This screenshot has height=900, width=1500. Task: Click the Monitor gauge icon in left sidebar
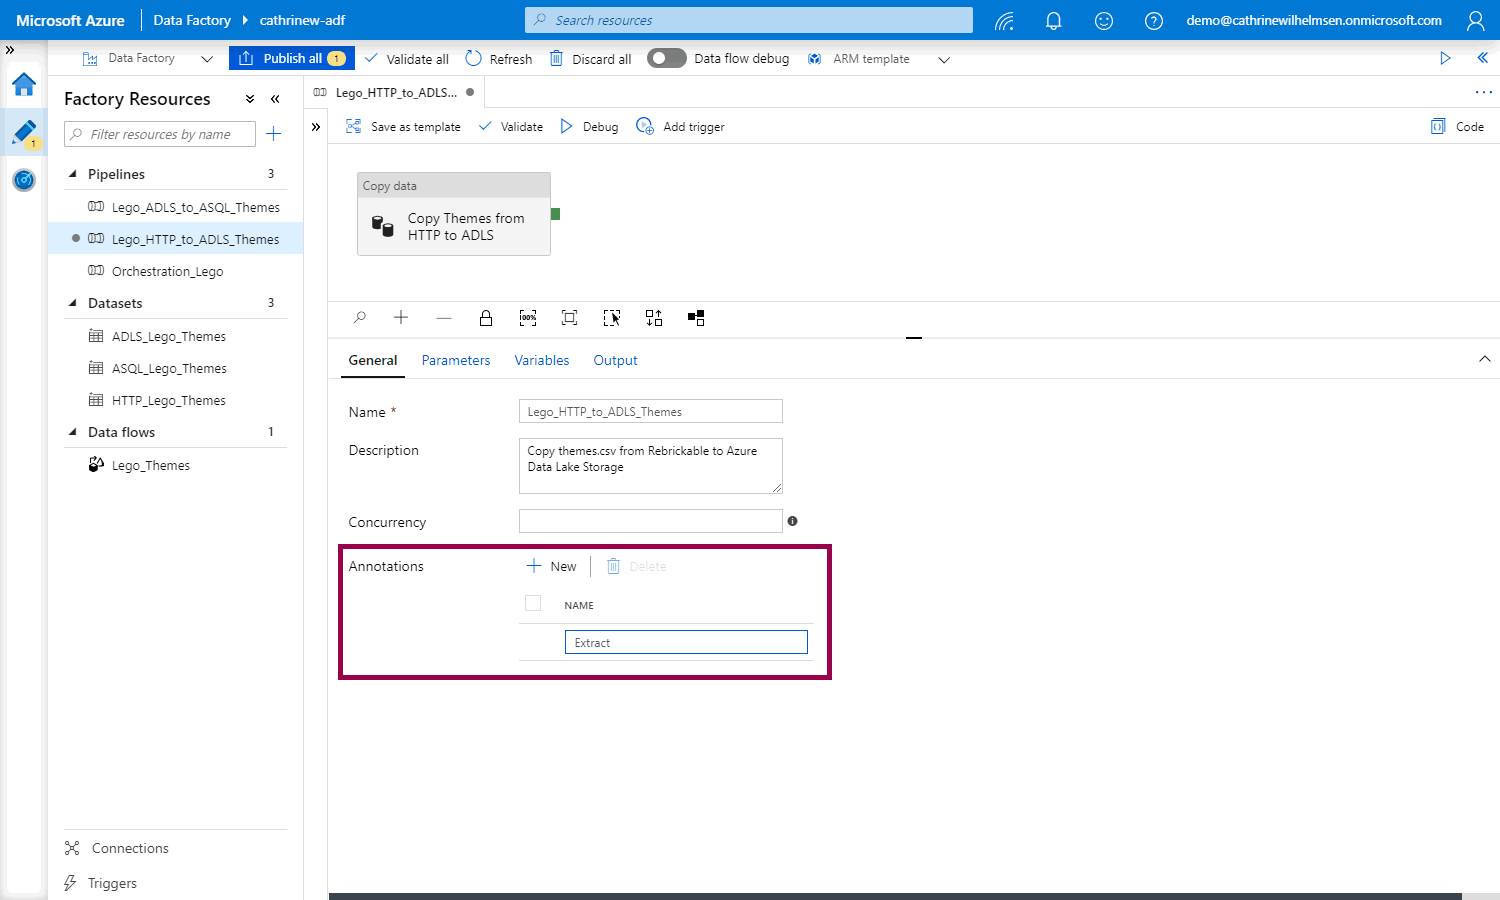click(24, 180)
